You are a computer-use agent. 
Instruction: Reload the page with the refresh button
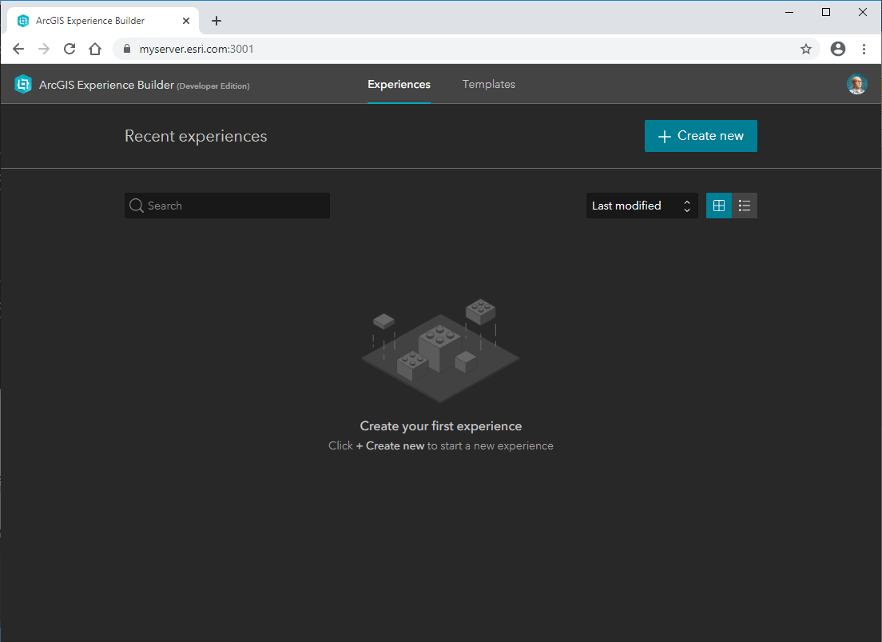[x=68, y=48]
